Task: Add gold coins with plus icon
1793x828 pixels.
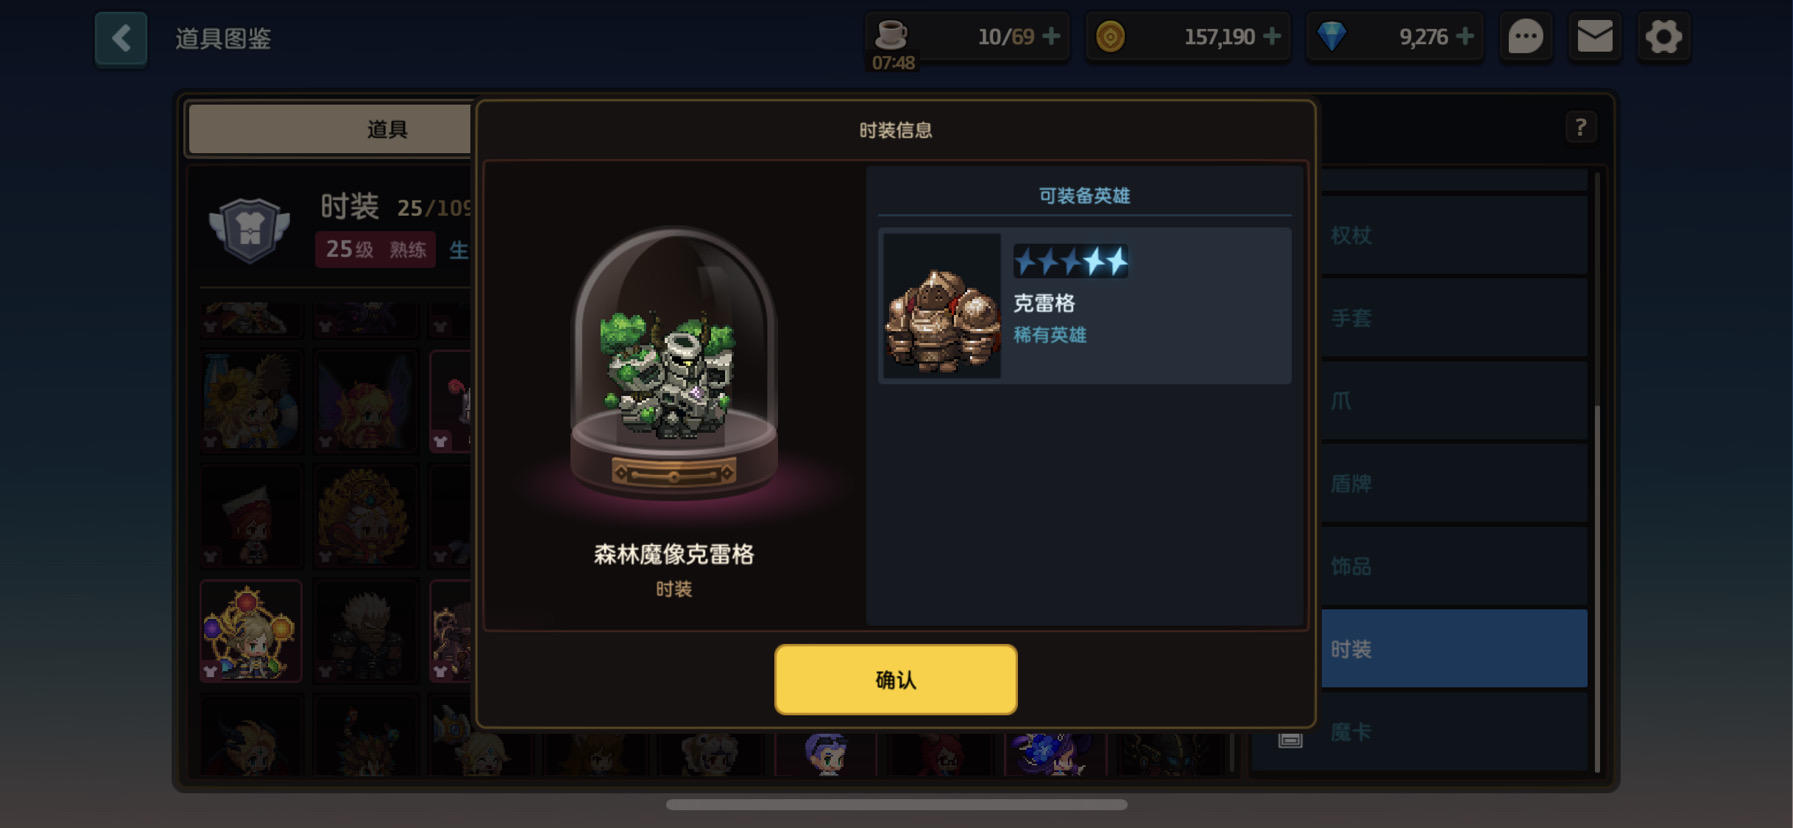Action: [1272, 36]
